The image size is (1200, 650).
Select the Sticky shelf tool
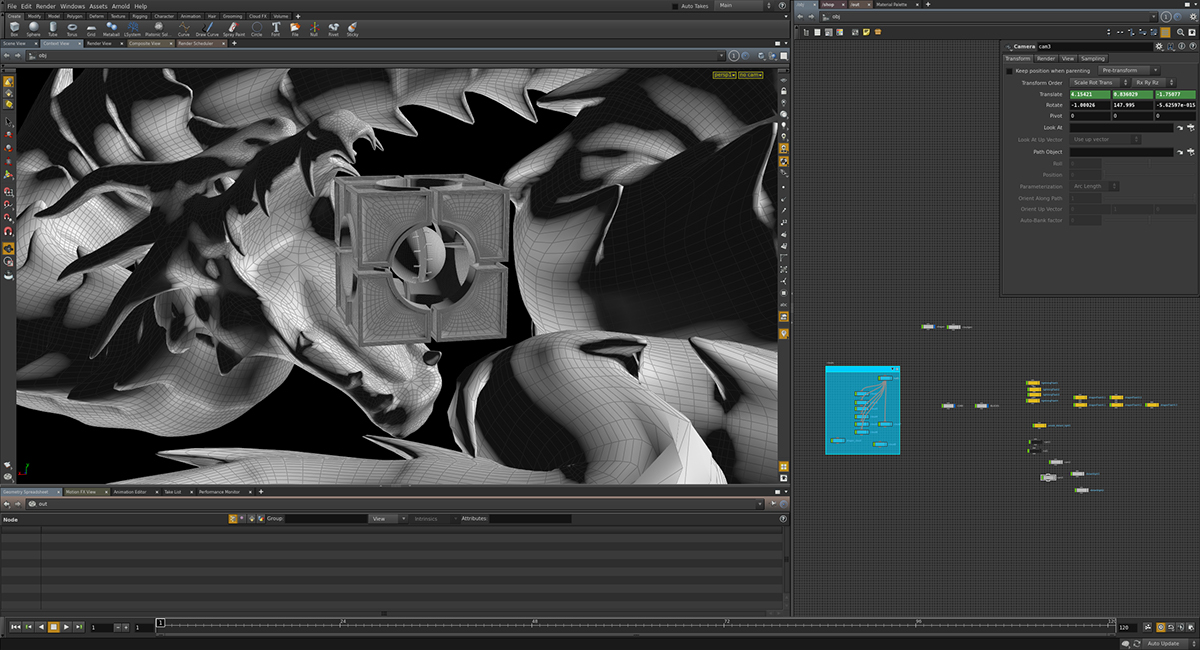(353, 28)
